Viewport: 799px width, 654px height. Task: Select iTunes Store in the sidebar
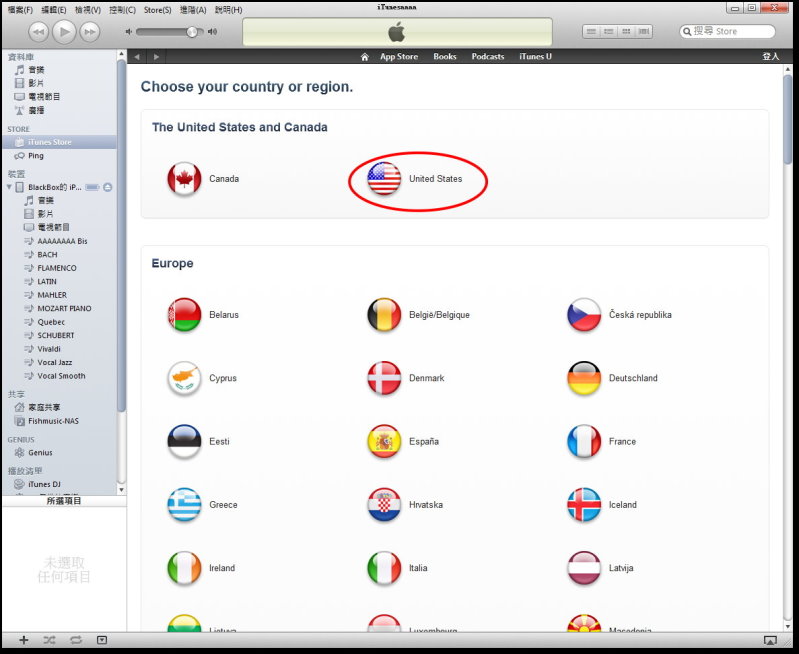pyautogui.click(x=60, y=142)
